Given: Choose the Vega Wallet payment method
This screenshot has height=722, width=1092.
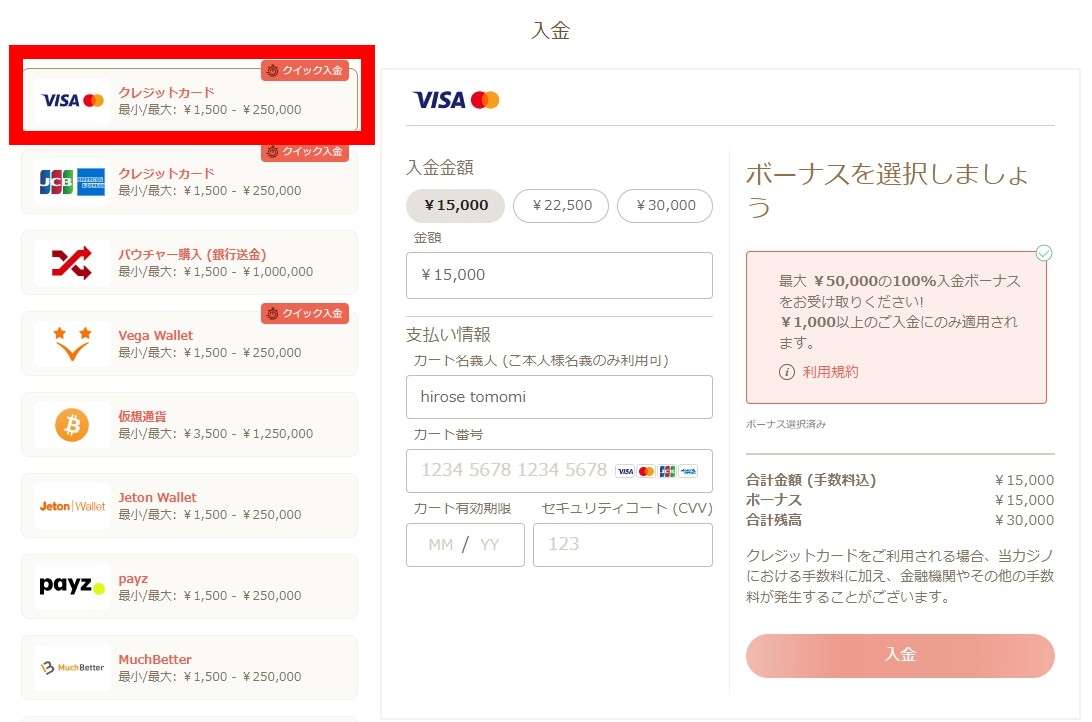Looking at the screenshot, I should point(190,344).
